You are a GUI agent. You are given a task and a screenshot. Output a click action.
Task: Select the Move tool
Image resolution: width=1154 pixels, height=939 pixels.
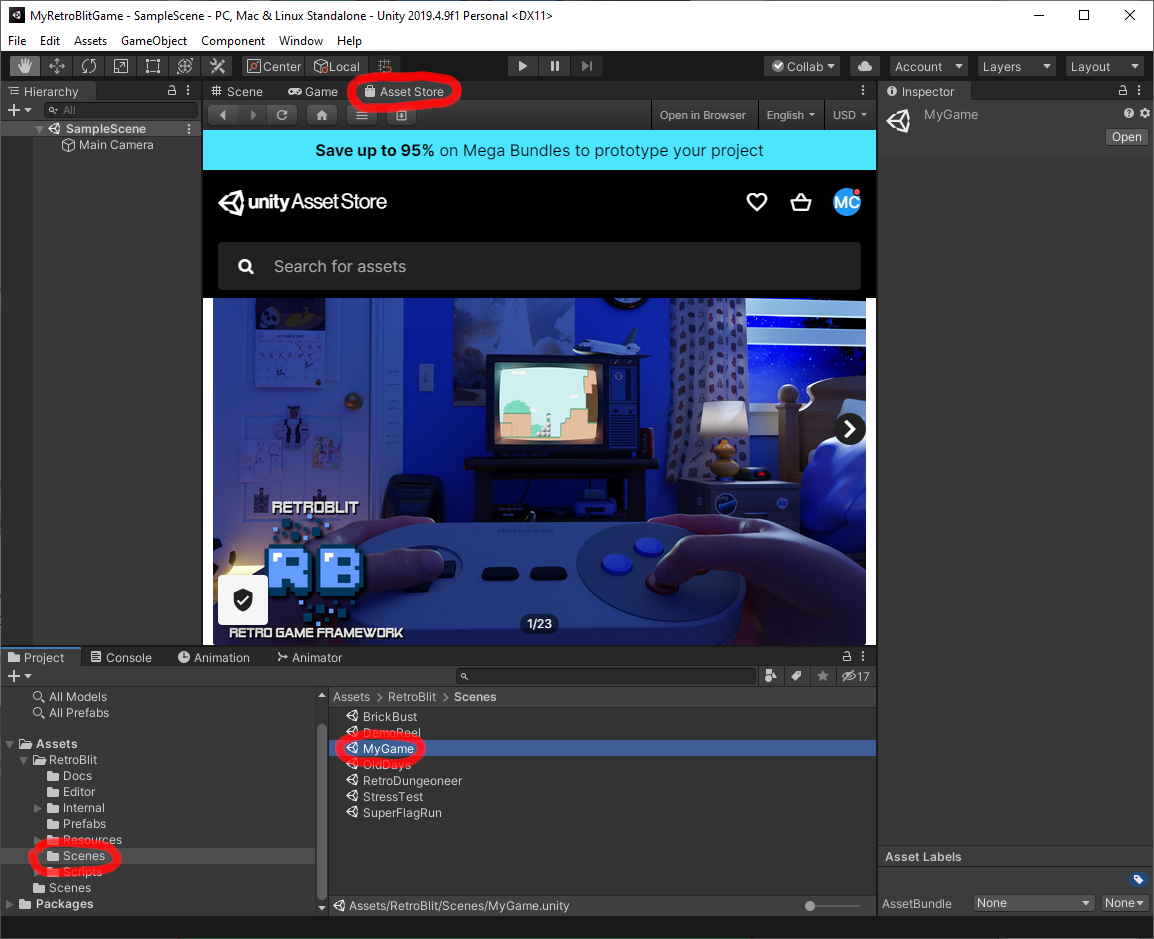(57, 66)
